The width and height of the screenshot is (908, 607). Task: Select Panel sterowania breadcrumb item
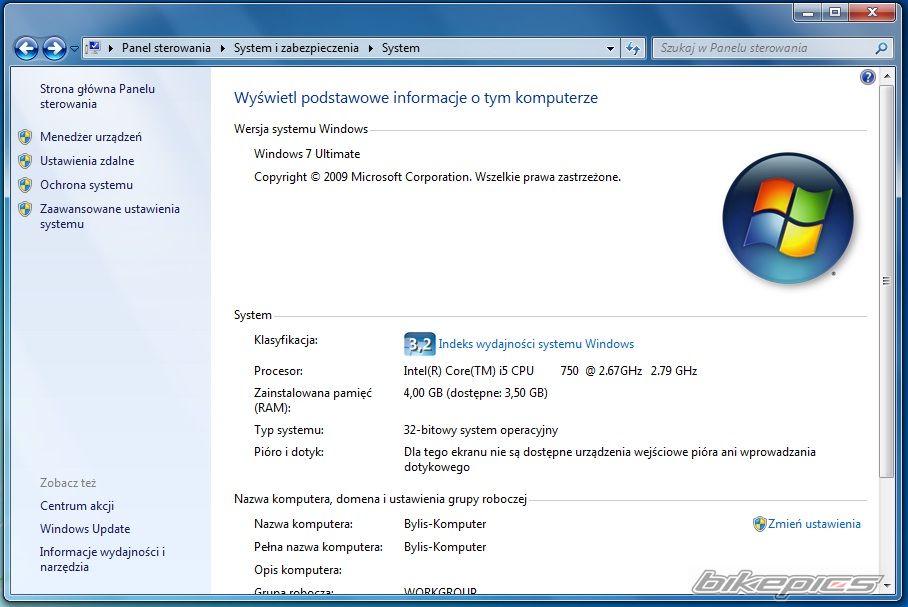[166, 48]
